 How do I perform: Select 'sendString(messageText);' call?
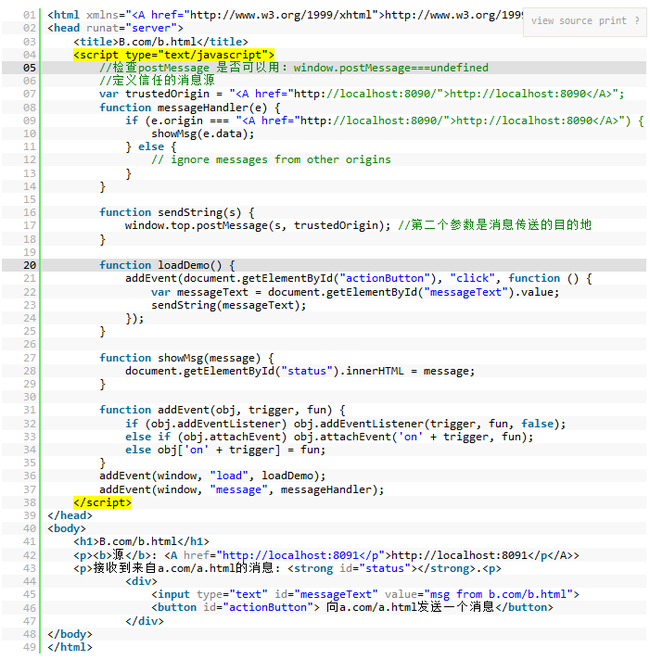coord(229,305)
